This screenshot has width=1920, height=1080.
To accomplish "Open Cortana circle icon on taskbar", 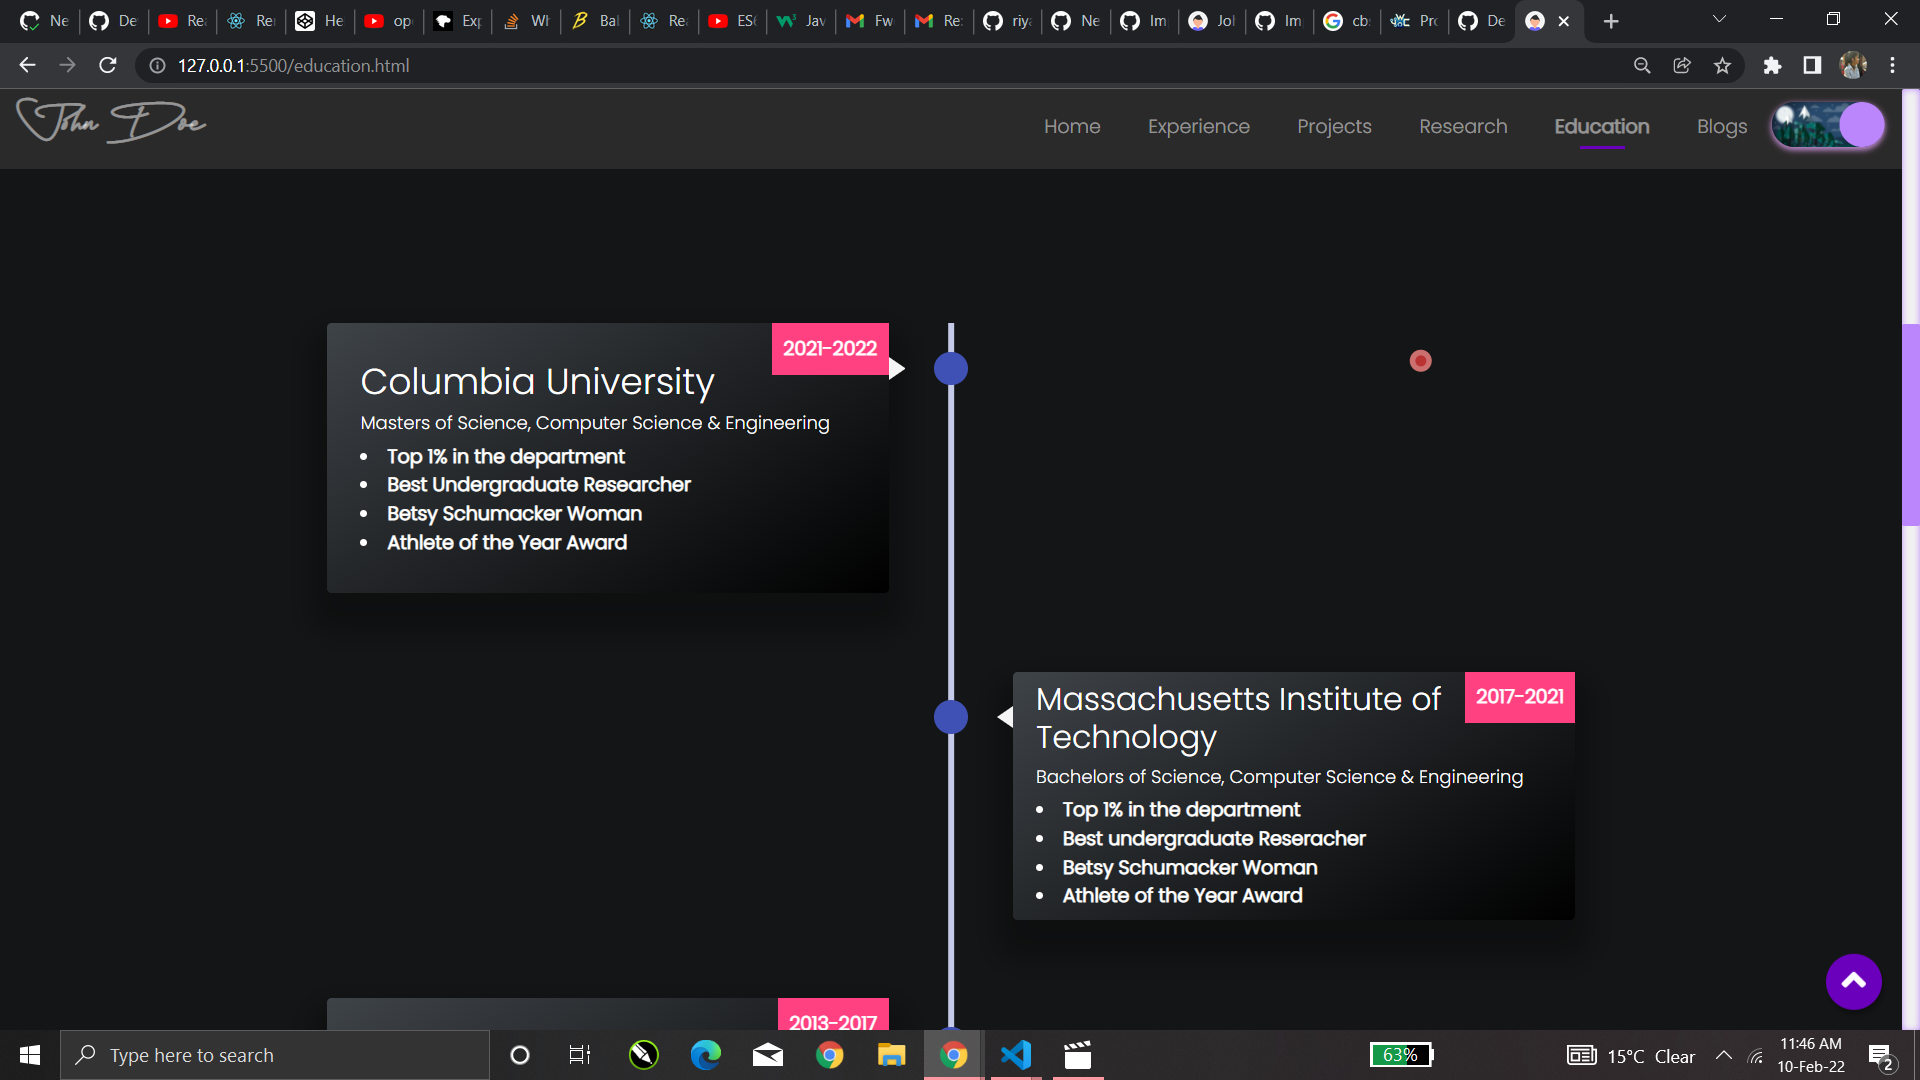I will (520, 1055).
